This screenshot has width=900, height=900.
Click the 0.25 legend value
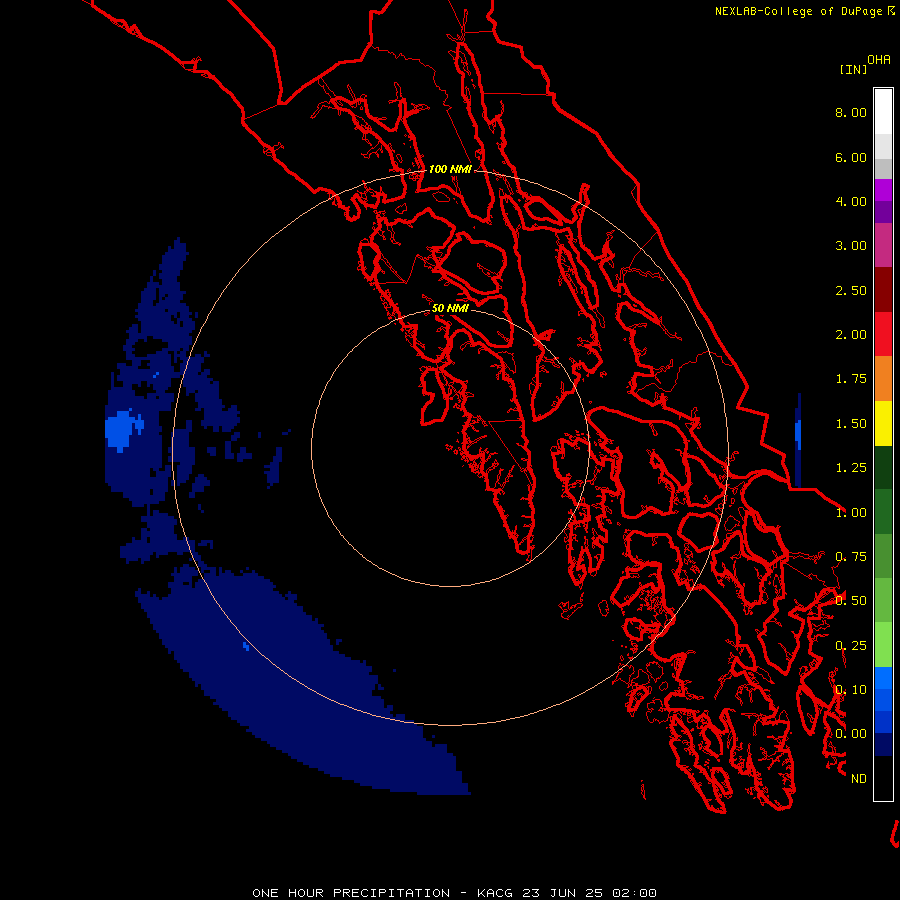coord(851,646)
